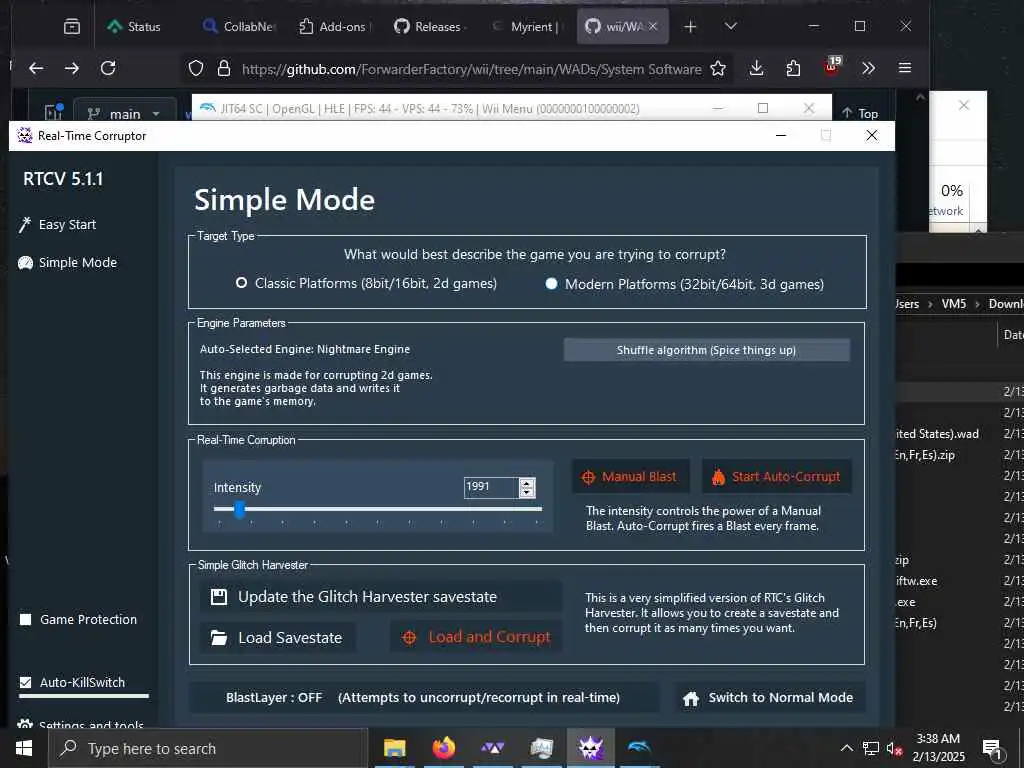Start Auto-Corrupt
The width and height of the screenshot is (1024, 768).
click(776, 477)
